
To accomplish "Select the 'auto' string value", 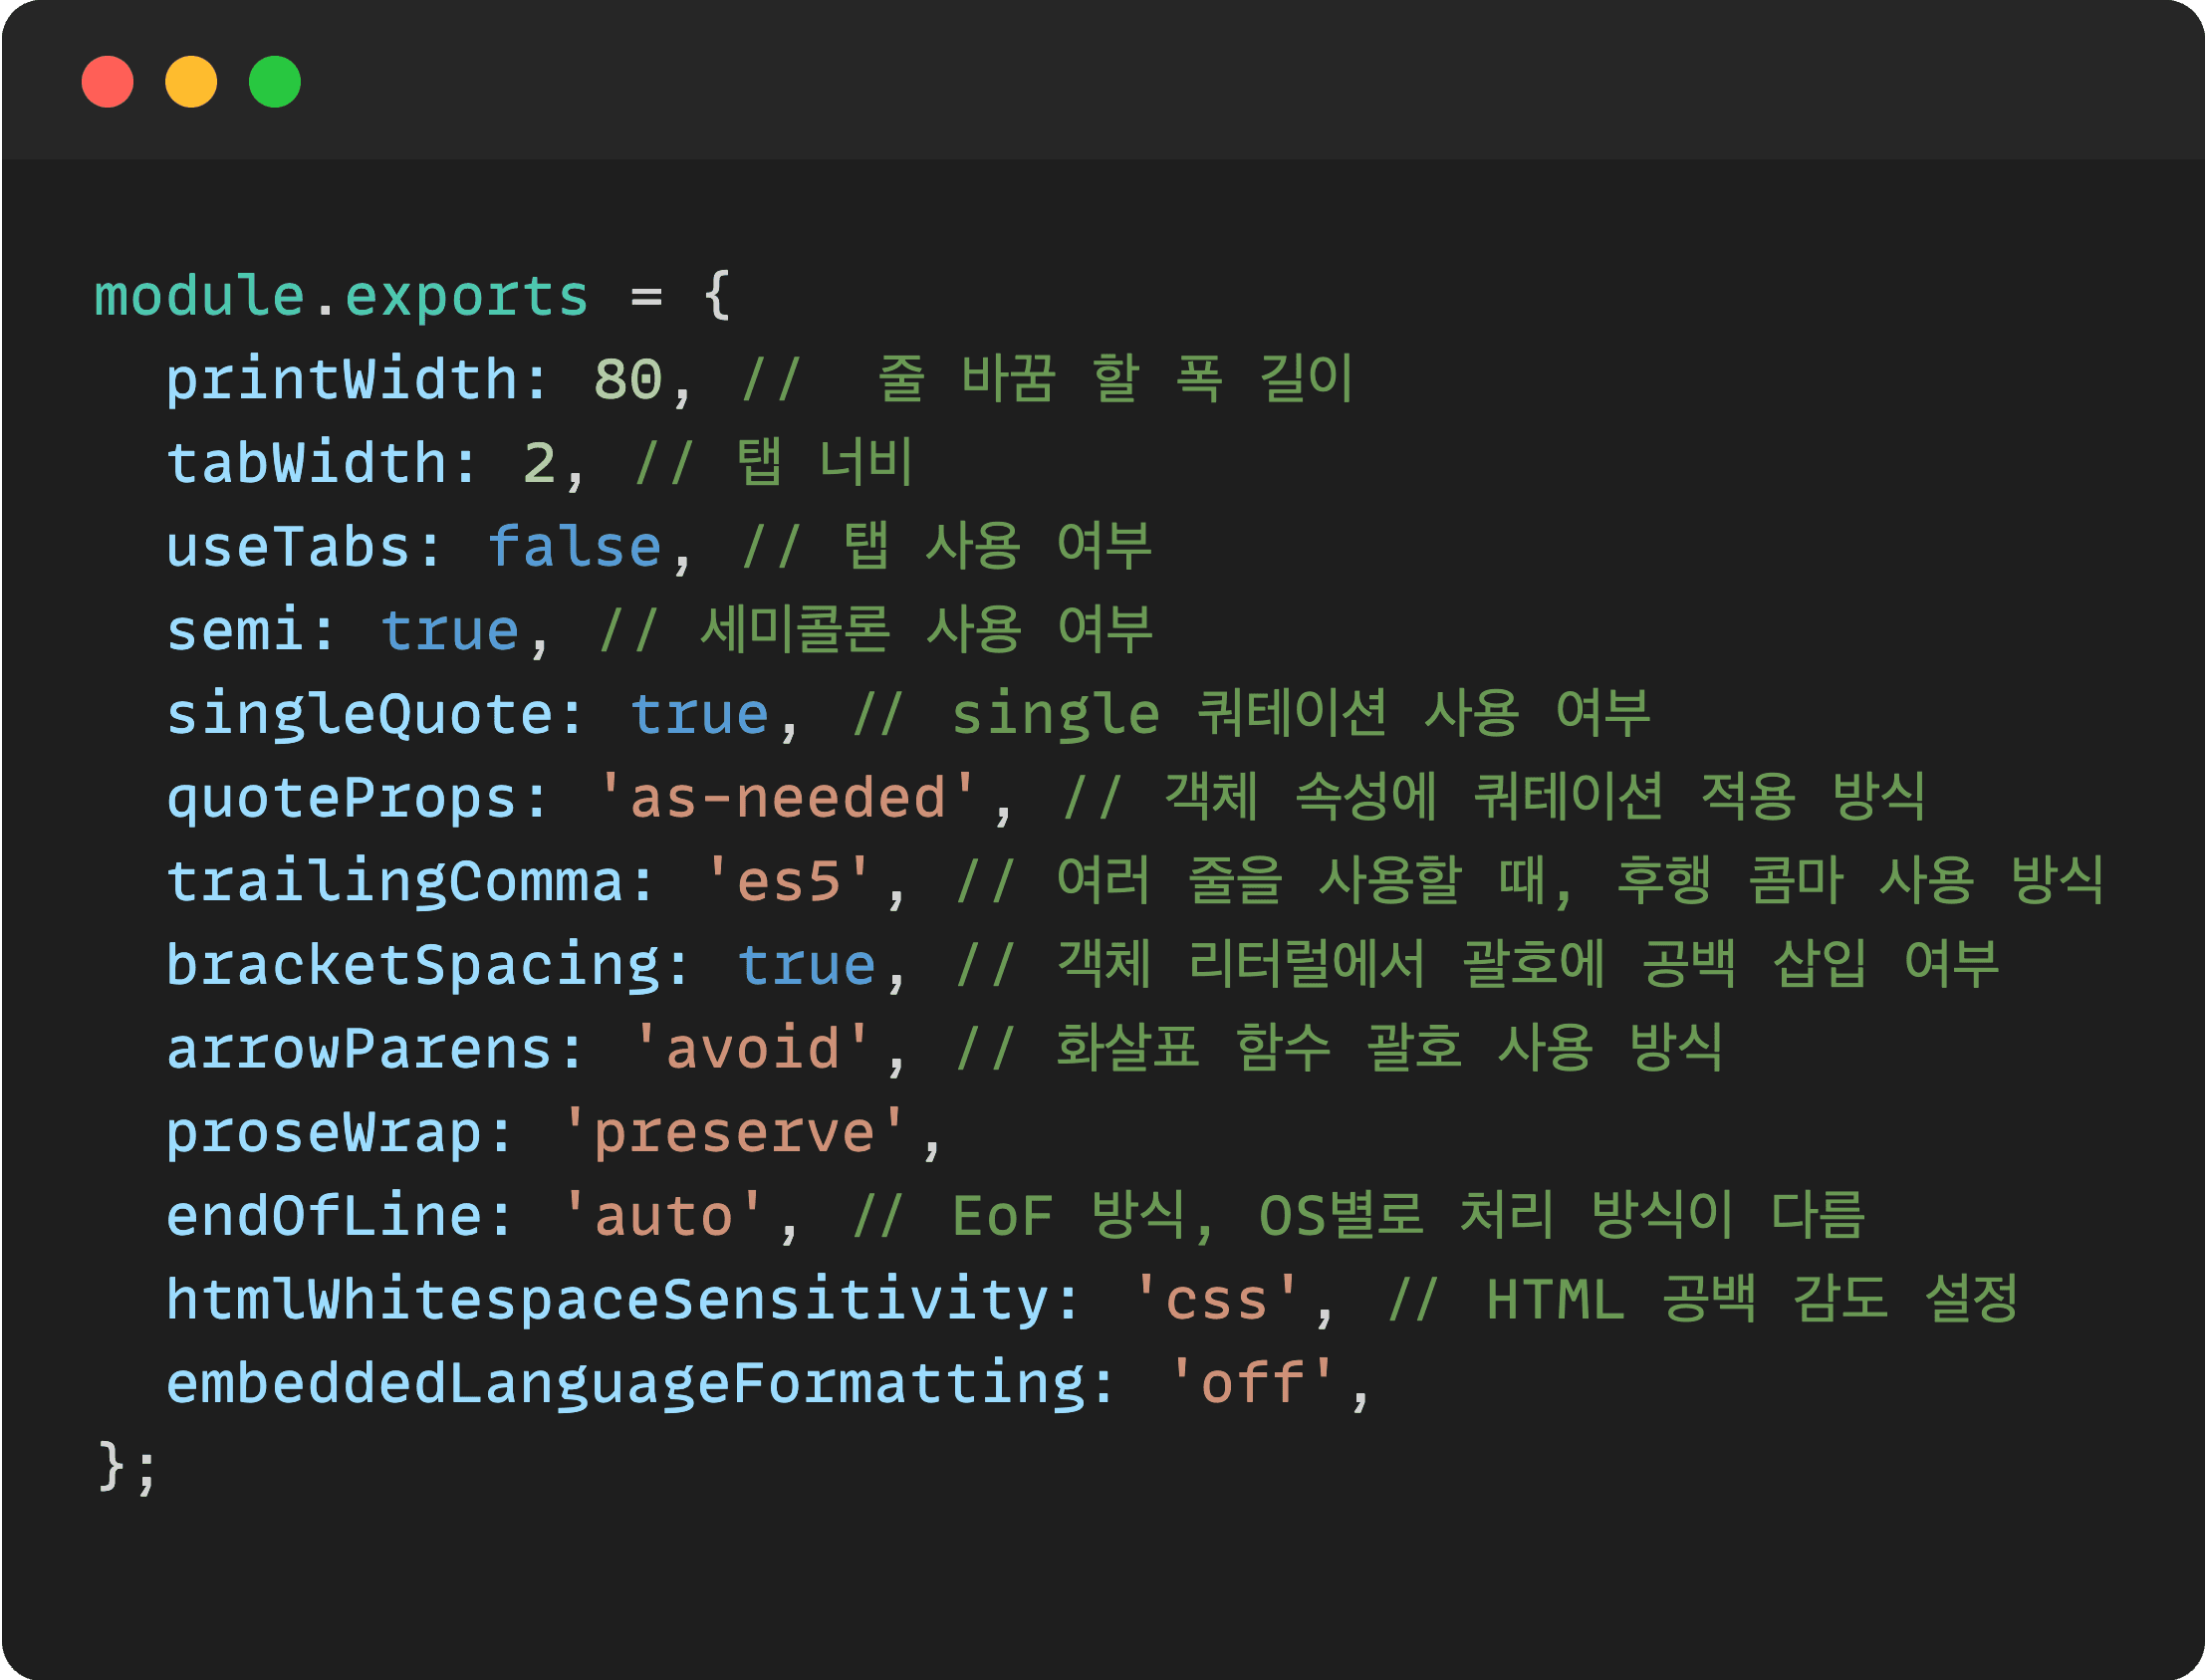I will pyautogui.click(x=664, y=1217).
